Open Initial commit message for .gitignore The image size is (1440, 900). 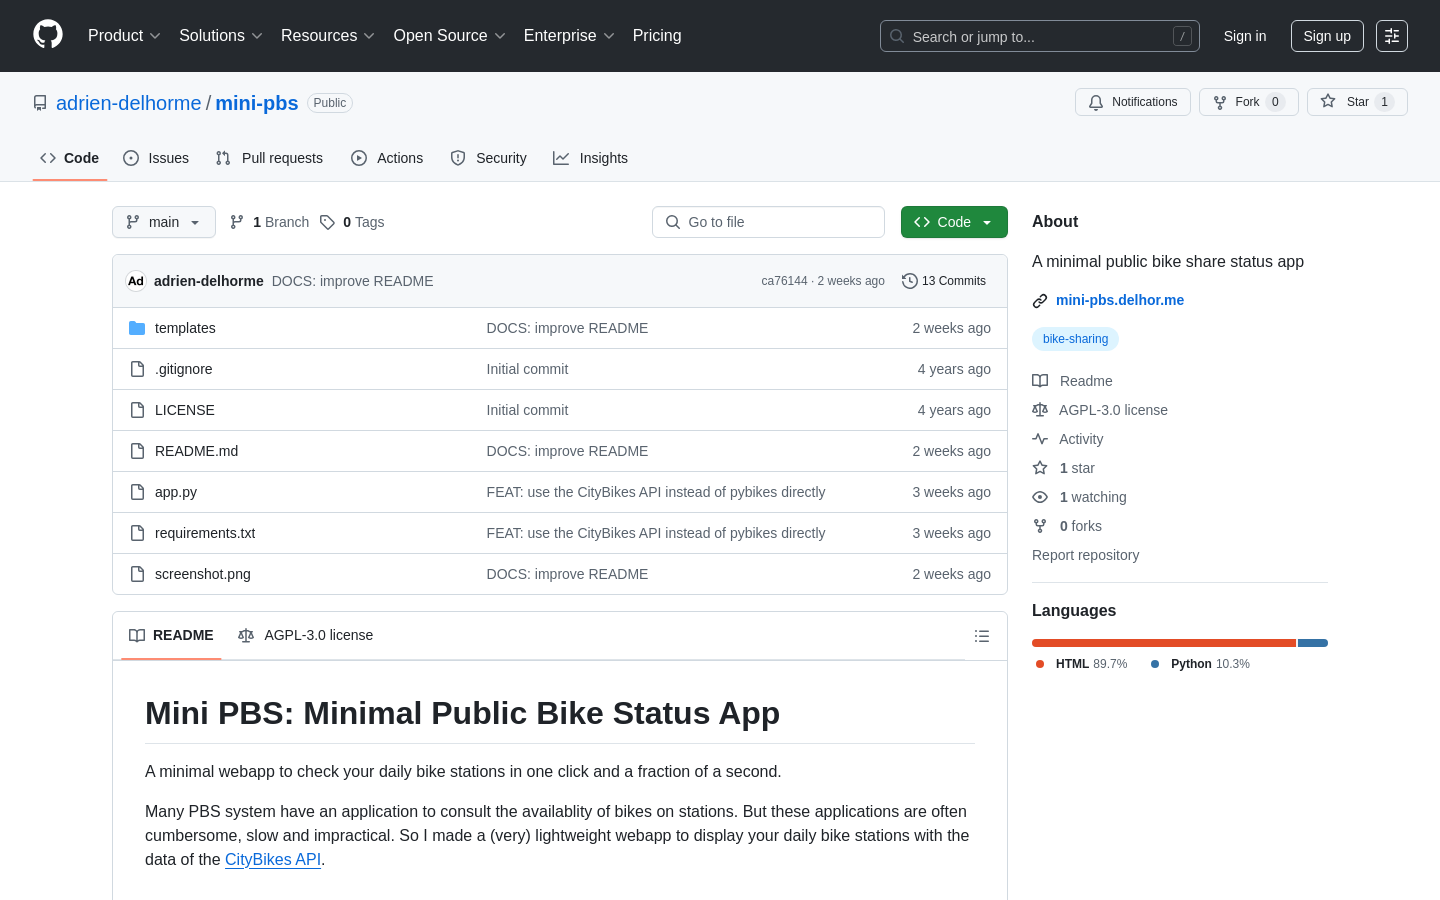pyautogui.click(x=527, y=369)
